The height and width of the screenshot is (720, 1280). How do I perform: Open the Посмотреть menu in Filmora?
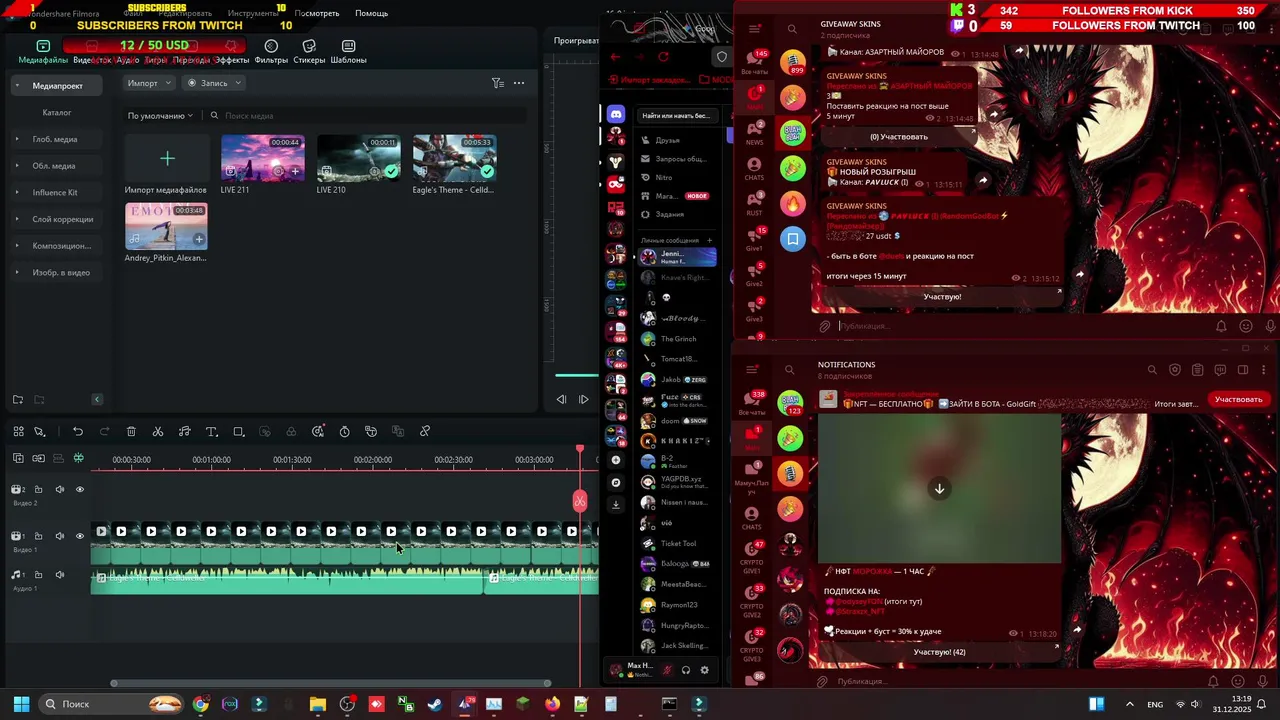tap(317, 13)
